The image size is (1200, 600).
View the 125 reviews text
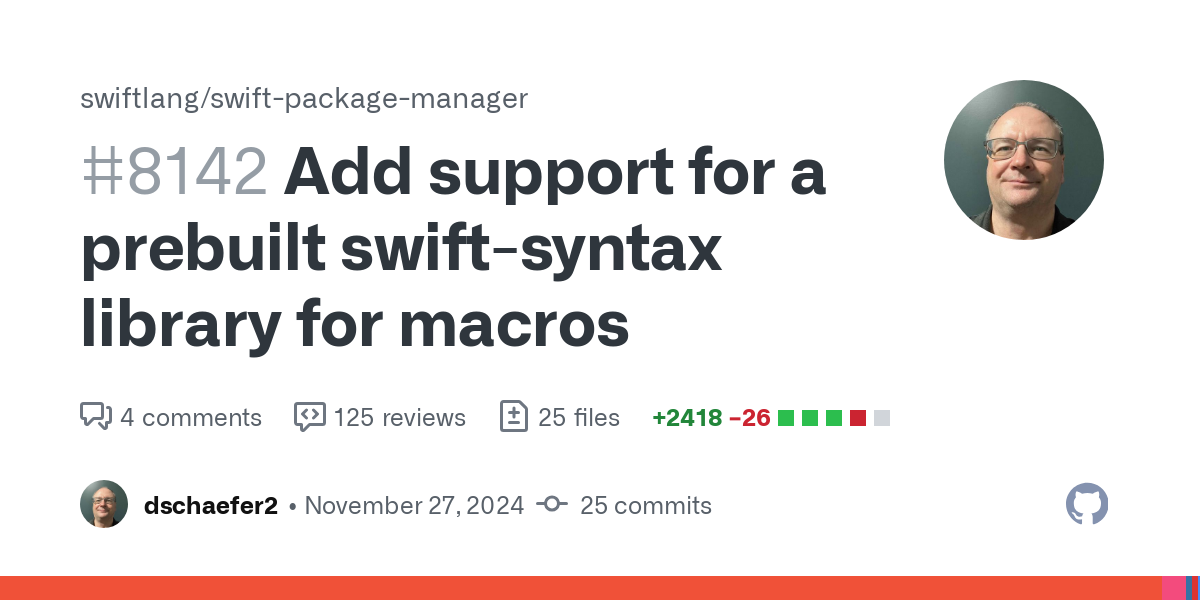click(x=400, y=417)
